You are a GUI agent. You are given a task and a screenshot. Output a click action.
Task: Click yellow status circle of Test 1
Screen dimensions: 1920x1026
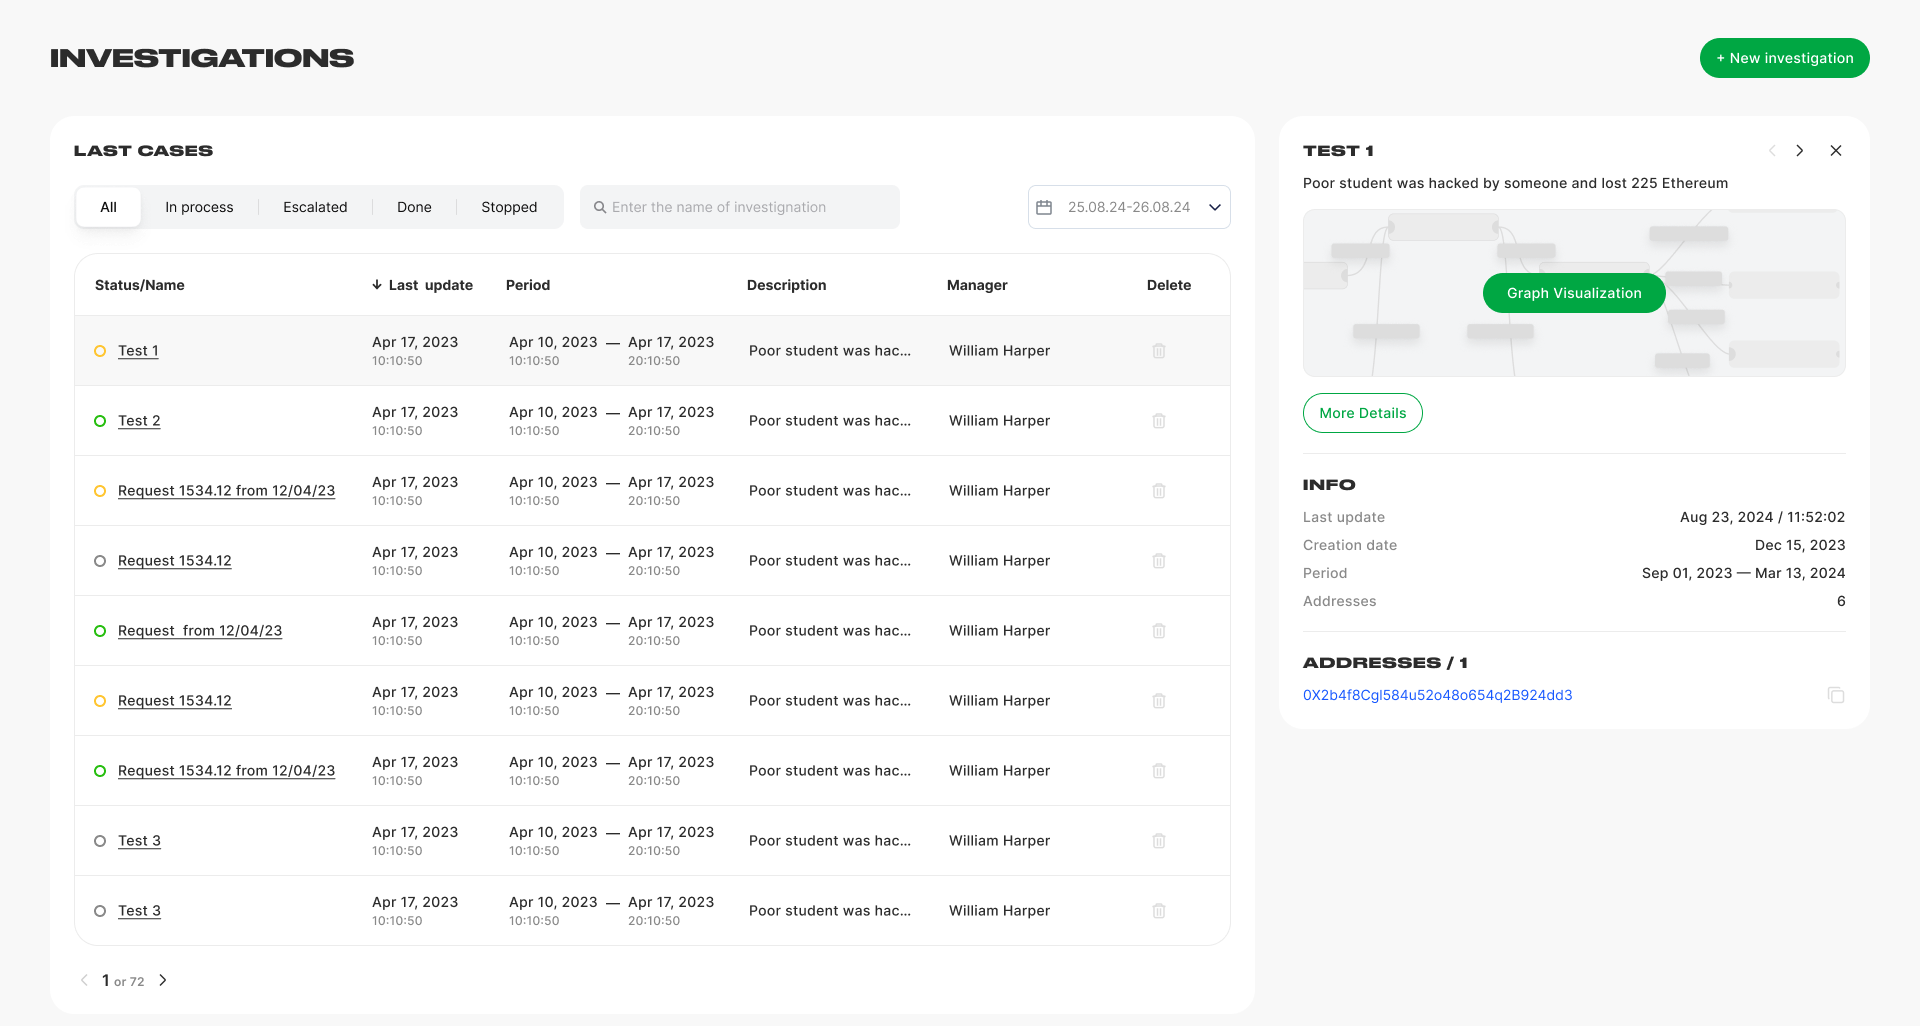[100, 351]
